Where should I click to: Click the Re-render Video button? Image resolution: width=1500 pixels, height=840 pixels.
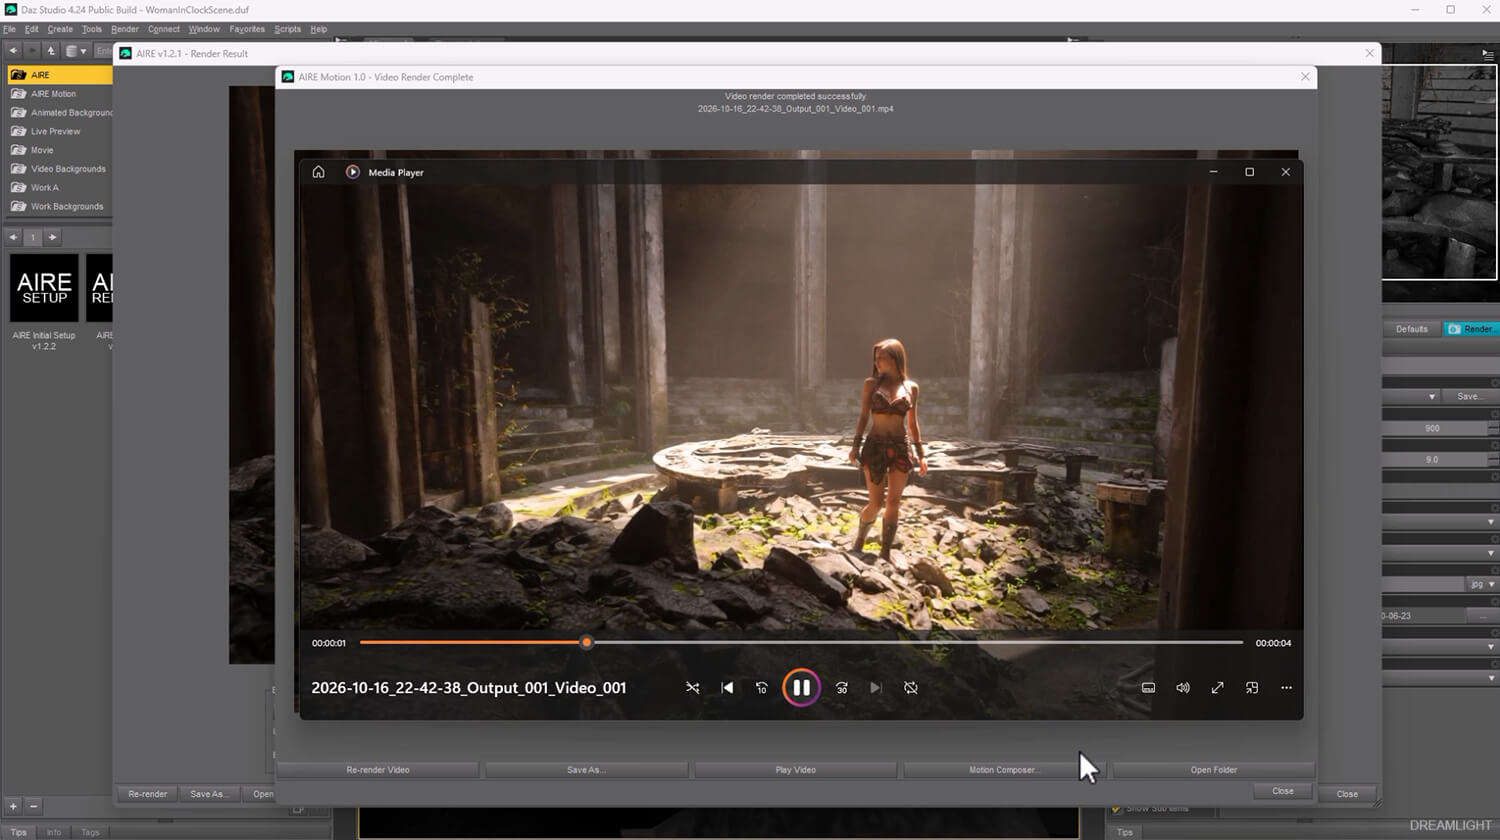(x=378, y=770)
